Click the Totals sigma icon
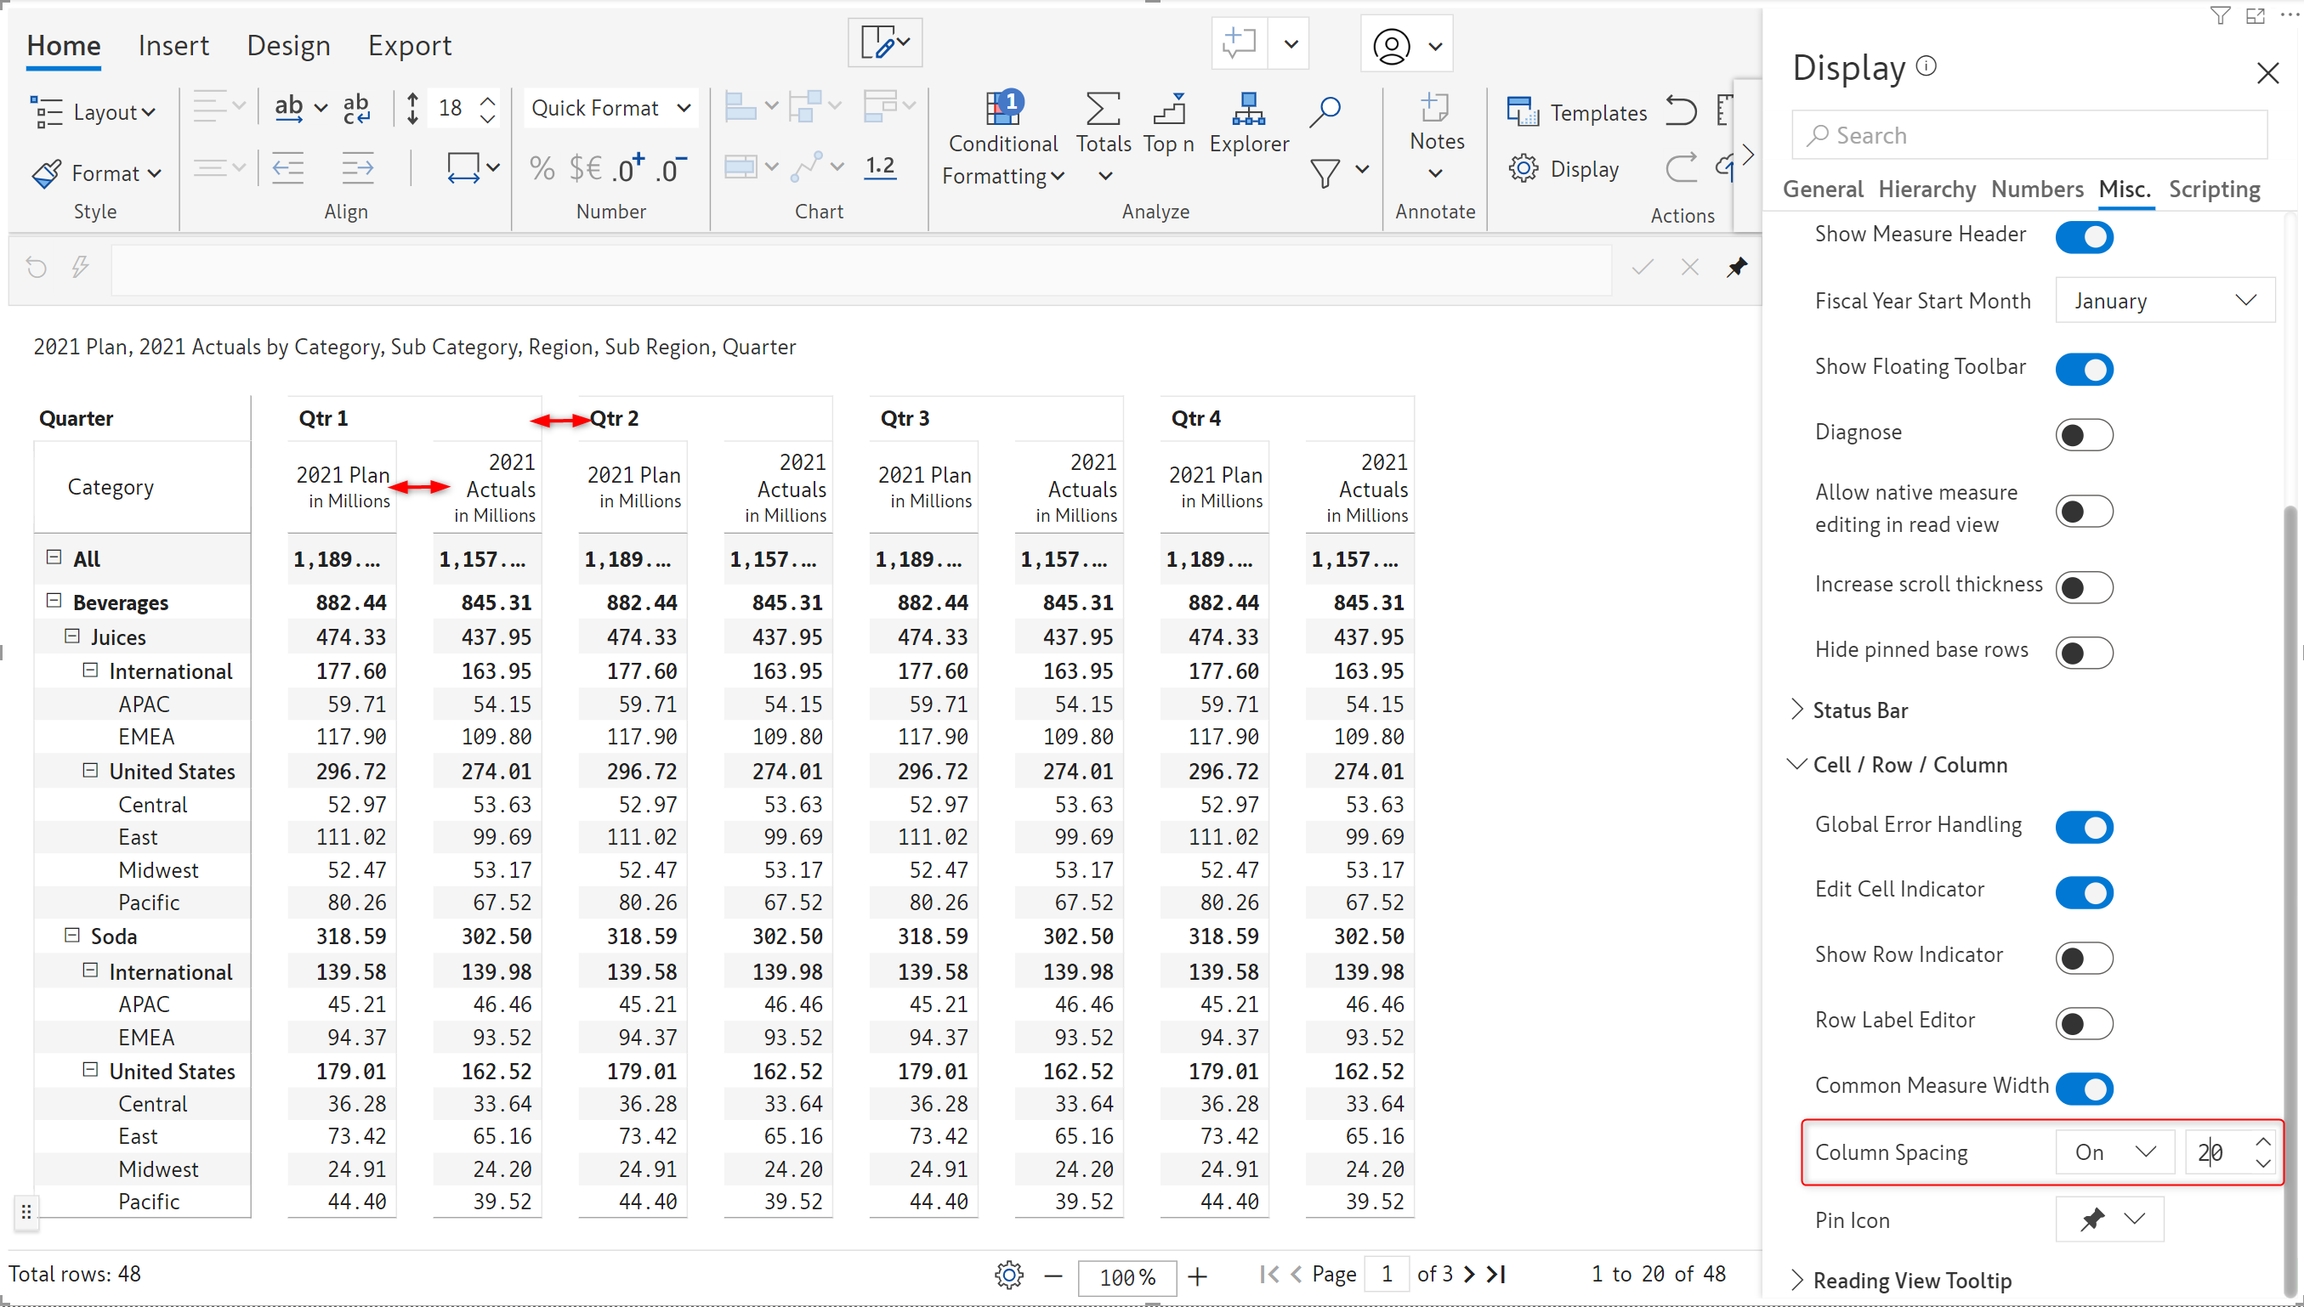This screenshot has width=2304, height=1307. tap(1102, 110)
